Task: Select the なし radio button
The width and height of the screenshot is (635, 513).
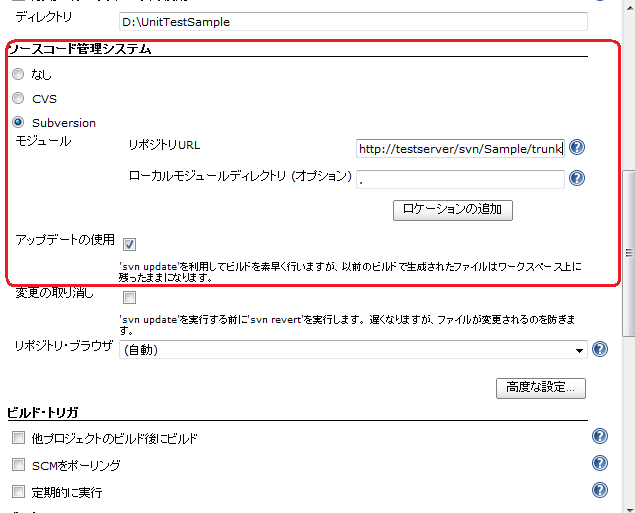Action: tap(18, 74)
